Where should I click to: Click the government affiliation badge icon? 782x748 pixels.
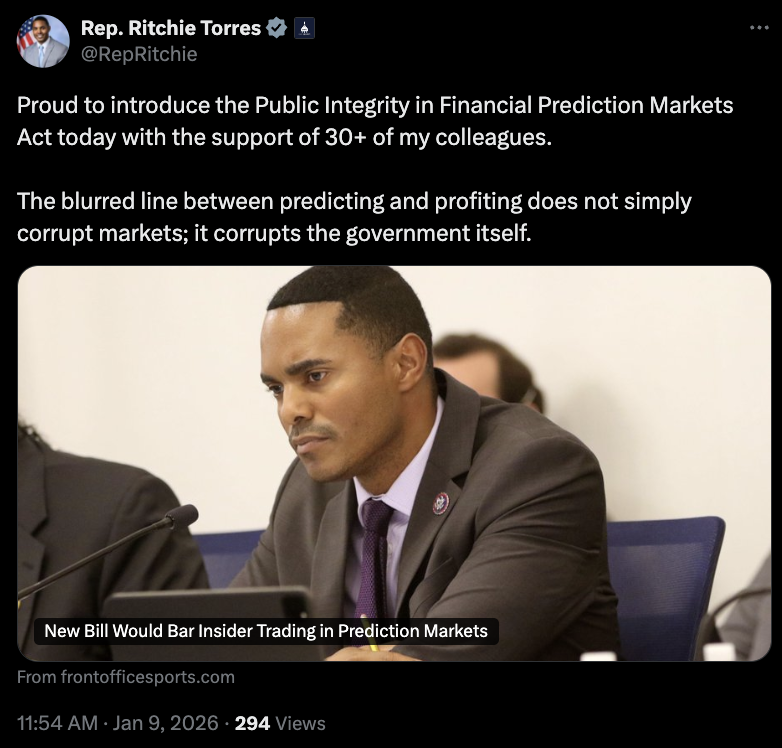point(305,29)
